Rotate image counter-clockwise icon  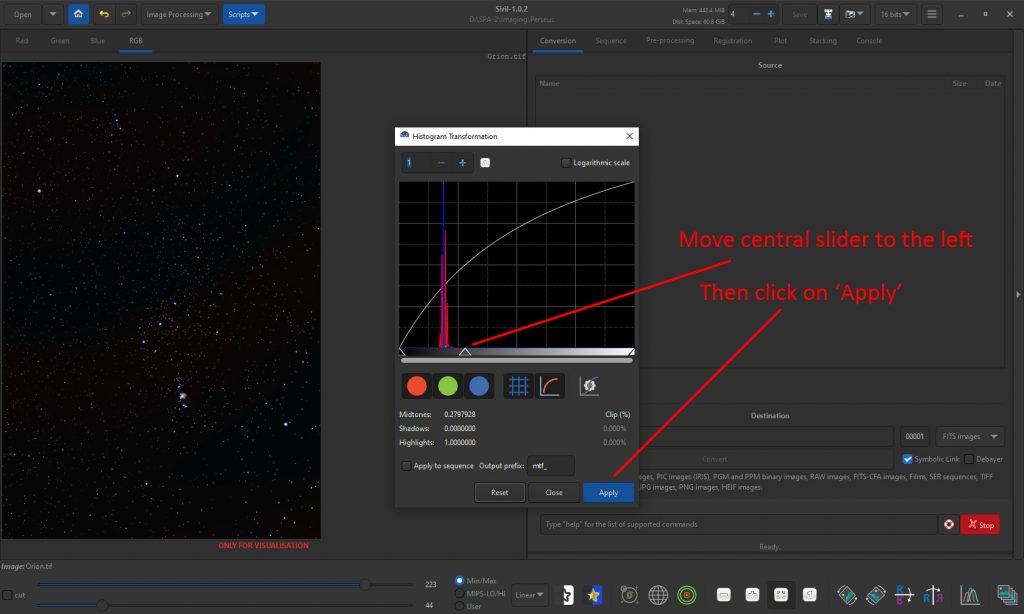click(x=847, y=595)
